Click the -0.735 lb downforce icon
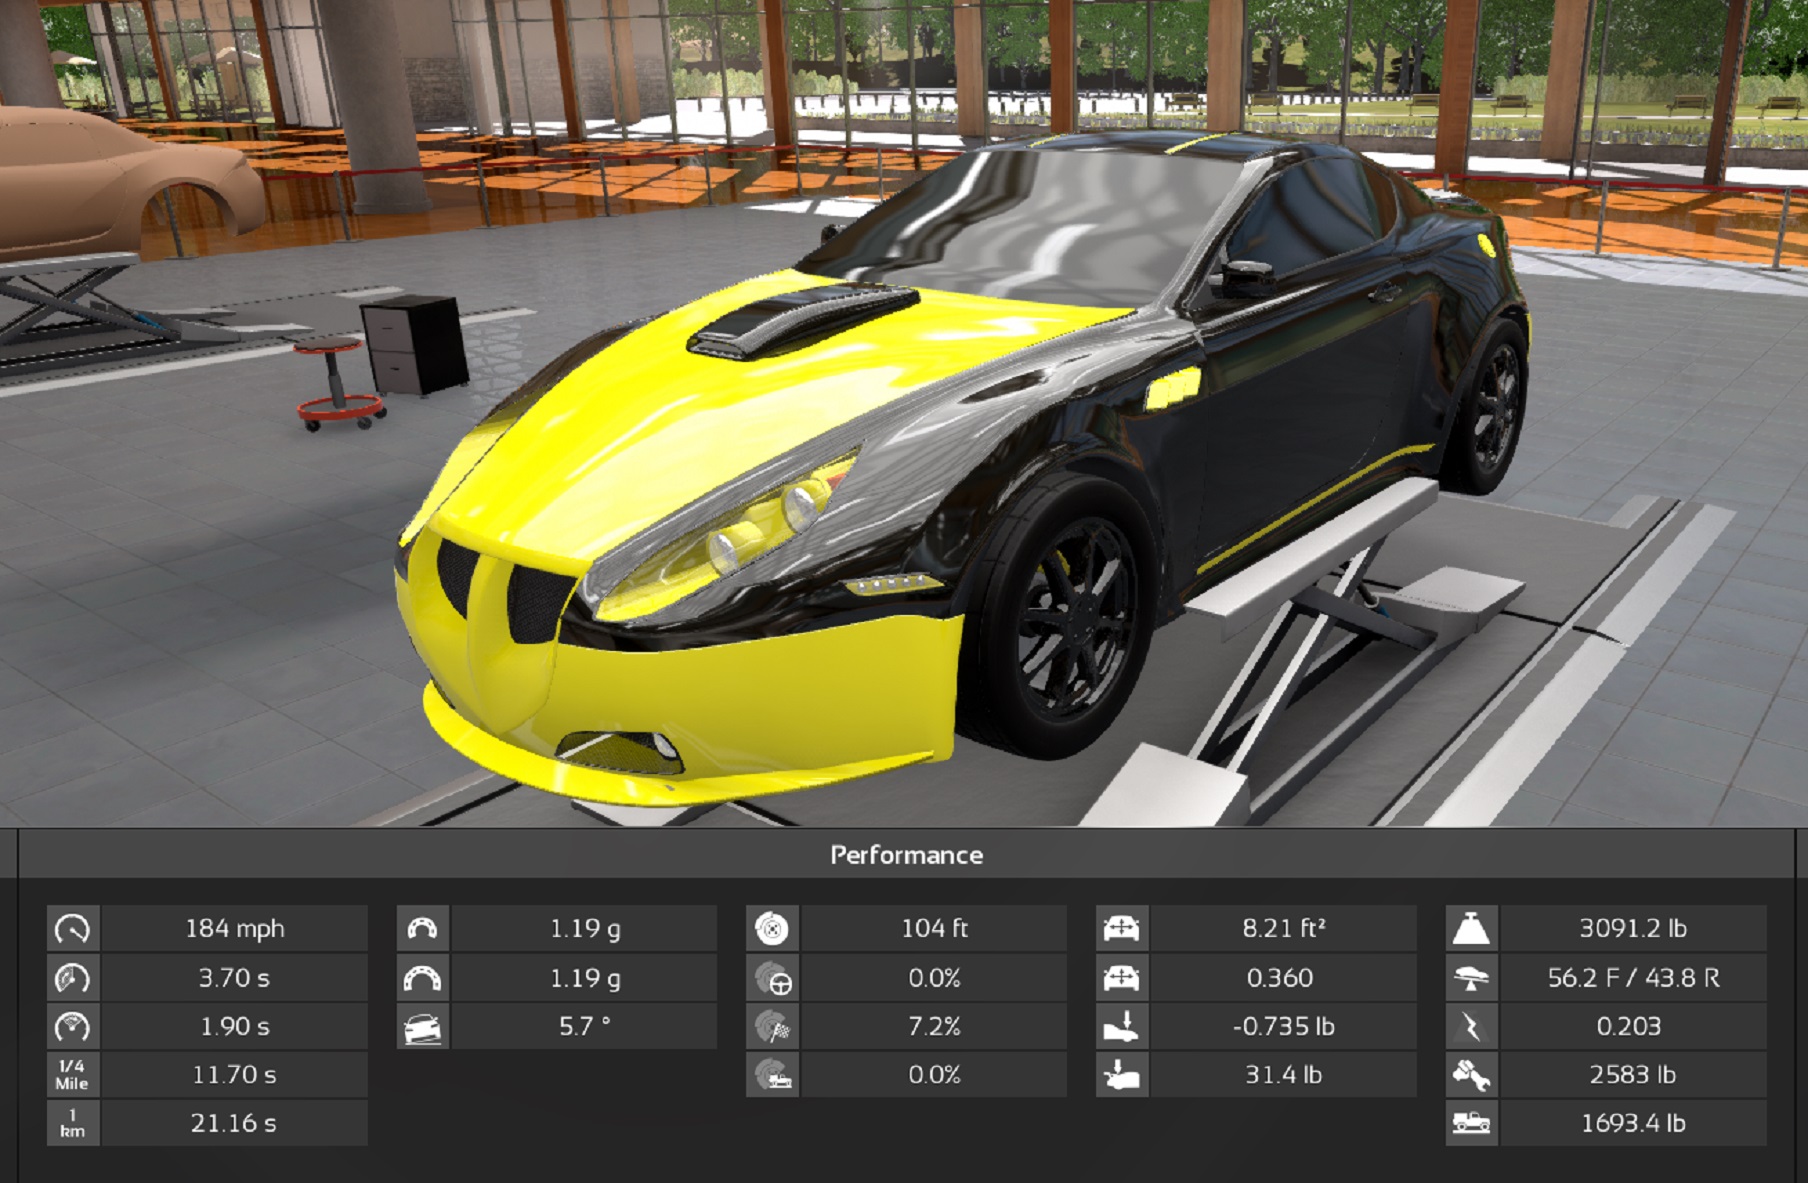Screen dimensions: 1808x1183 pos(1122,1026)
